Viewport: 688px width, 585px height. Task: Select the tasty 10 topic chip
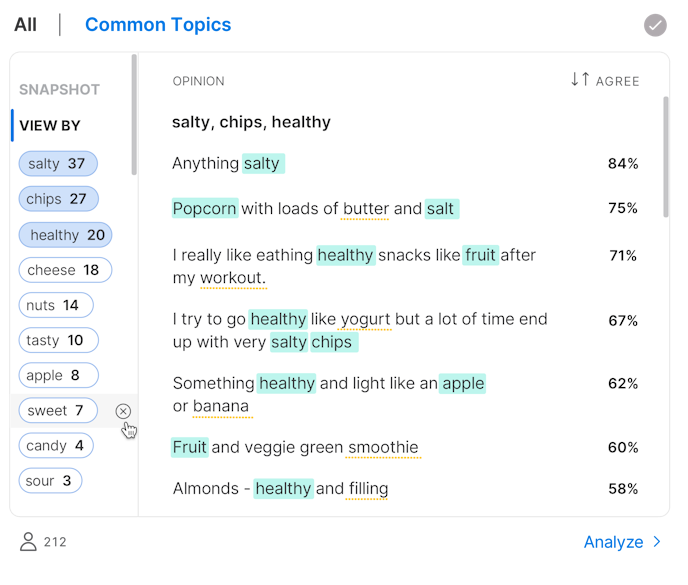pyautogui.click(x=58, y=340)
